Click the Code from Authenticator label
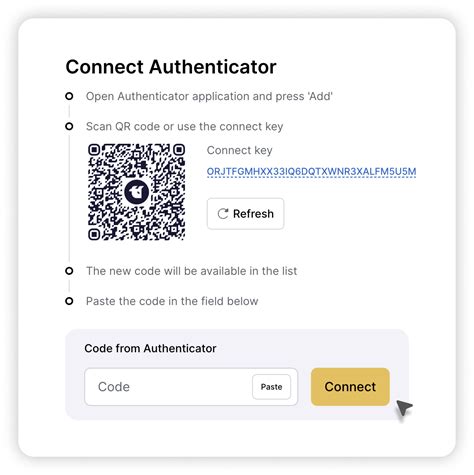474x475 pixels. click(x=150, y=348)
